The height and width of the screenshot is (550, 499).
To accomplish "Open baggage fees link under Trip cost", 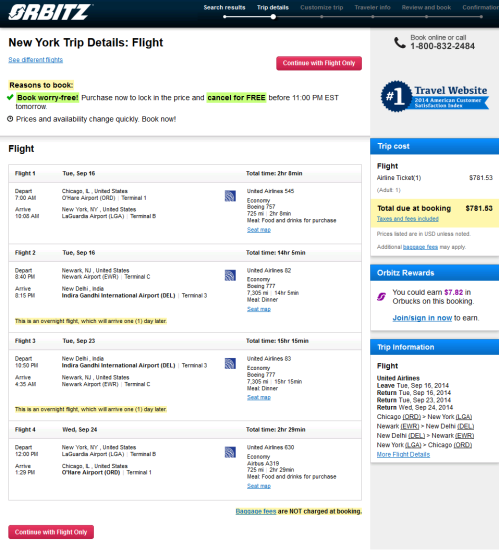I will [420, 247].
